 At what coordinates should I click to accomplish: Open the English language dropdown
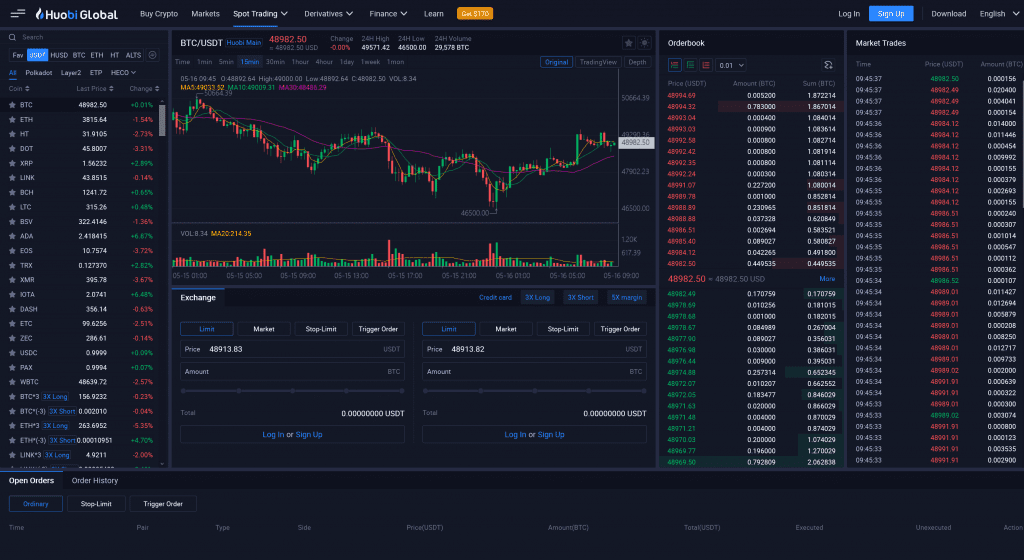[x=999, y=14]
